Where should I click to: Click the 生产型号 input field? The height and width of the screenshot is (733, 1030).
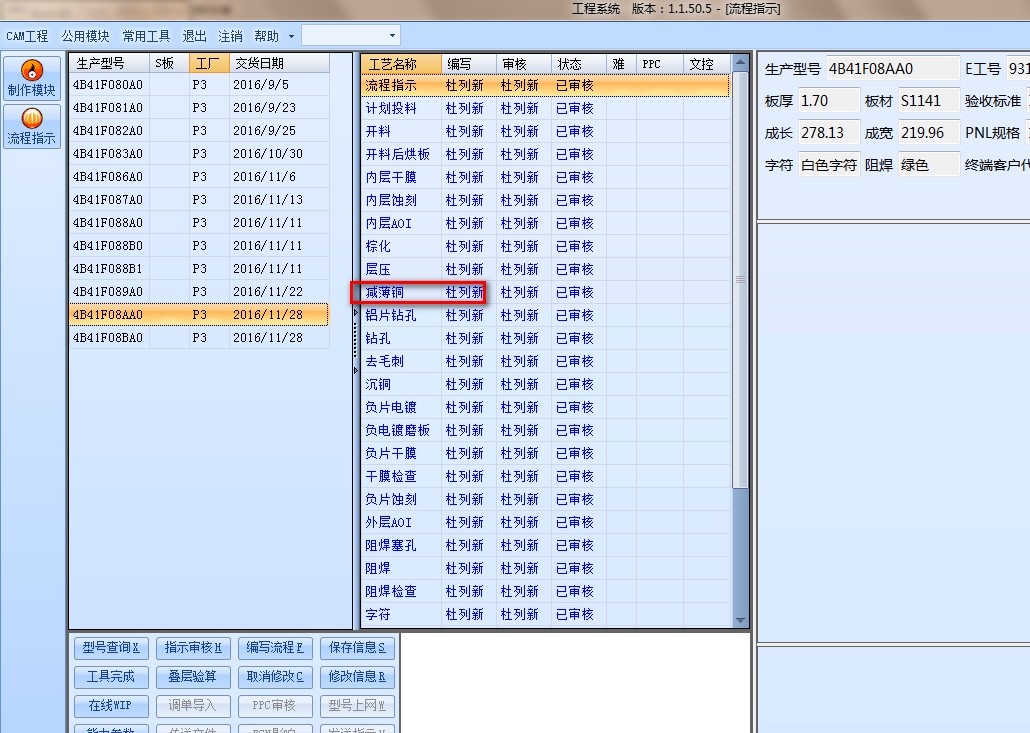pos(893,68)
